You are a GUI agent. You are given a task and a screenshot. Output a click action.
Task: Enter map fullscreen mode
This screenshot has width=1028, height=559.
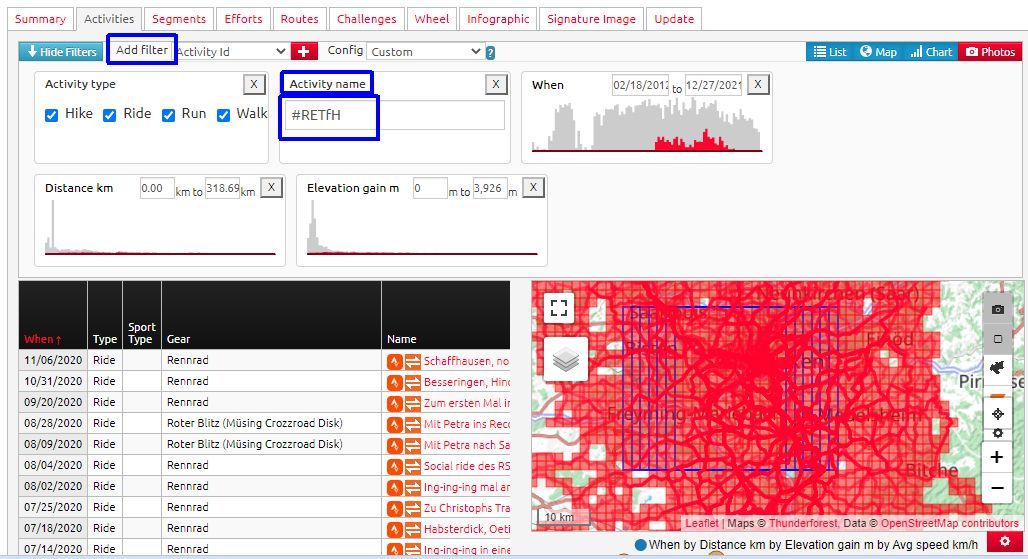pyautogui.click(x=559, y=308)
